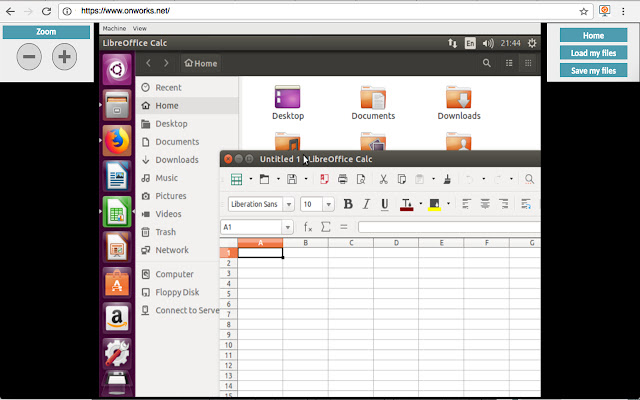The width and height of the screenshot is (640, 400).
Task: Click the Print icon in Calc toolbar
Action: [343, 179]
